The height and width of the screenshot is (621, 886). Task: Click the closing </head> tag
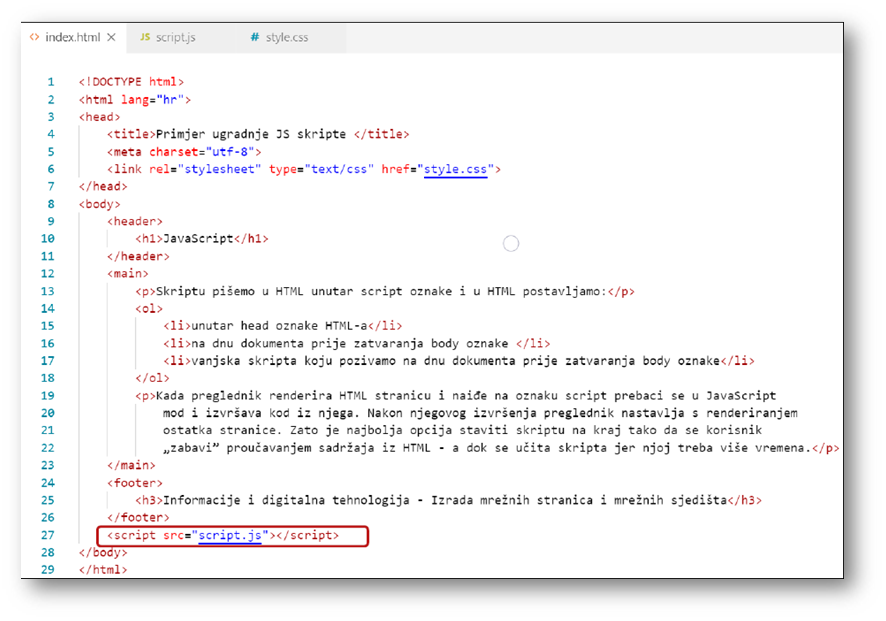[x=103, y=186]
